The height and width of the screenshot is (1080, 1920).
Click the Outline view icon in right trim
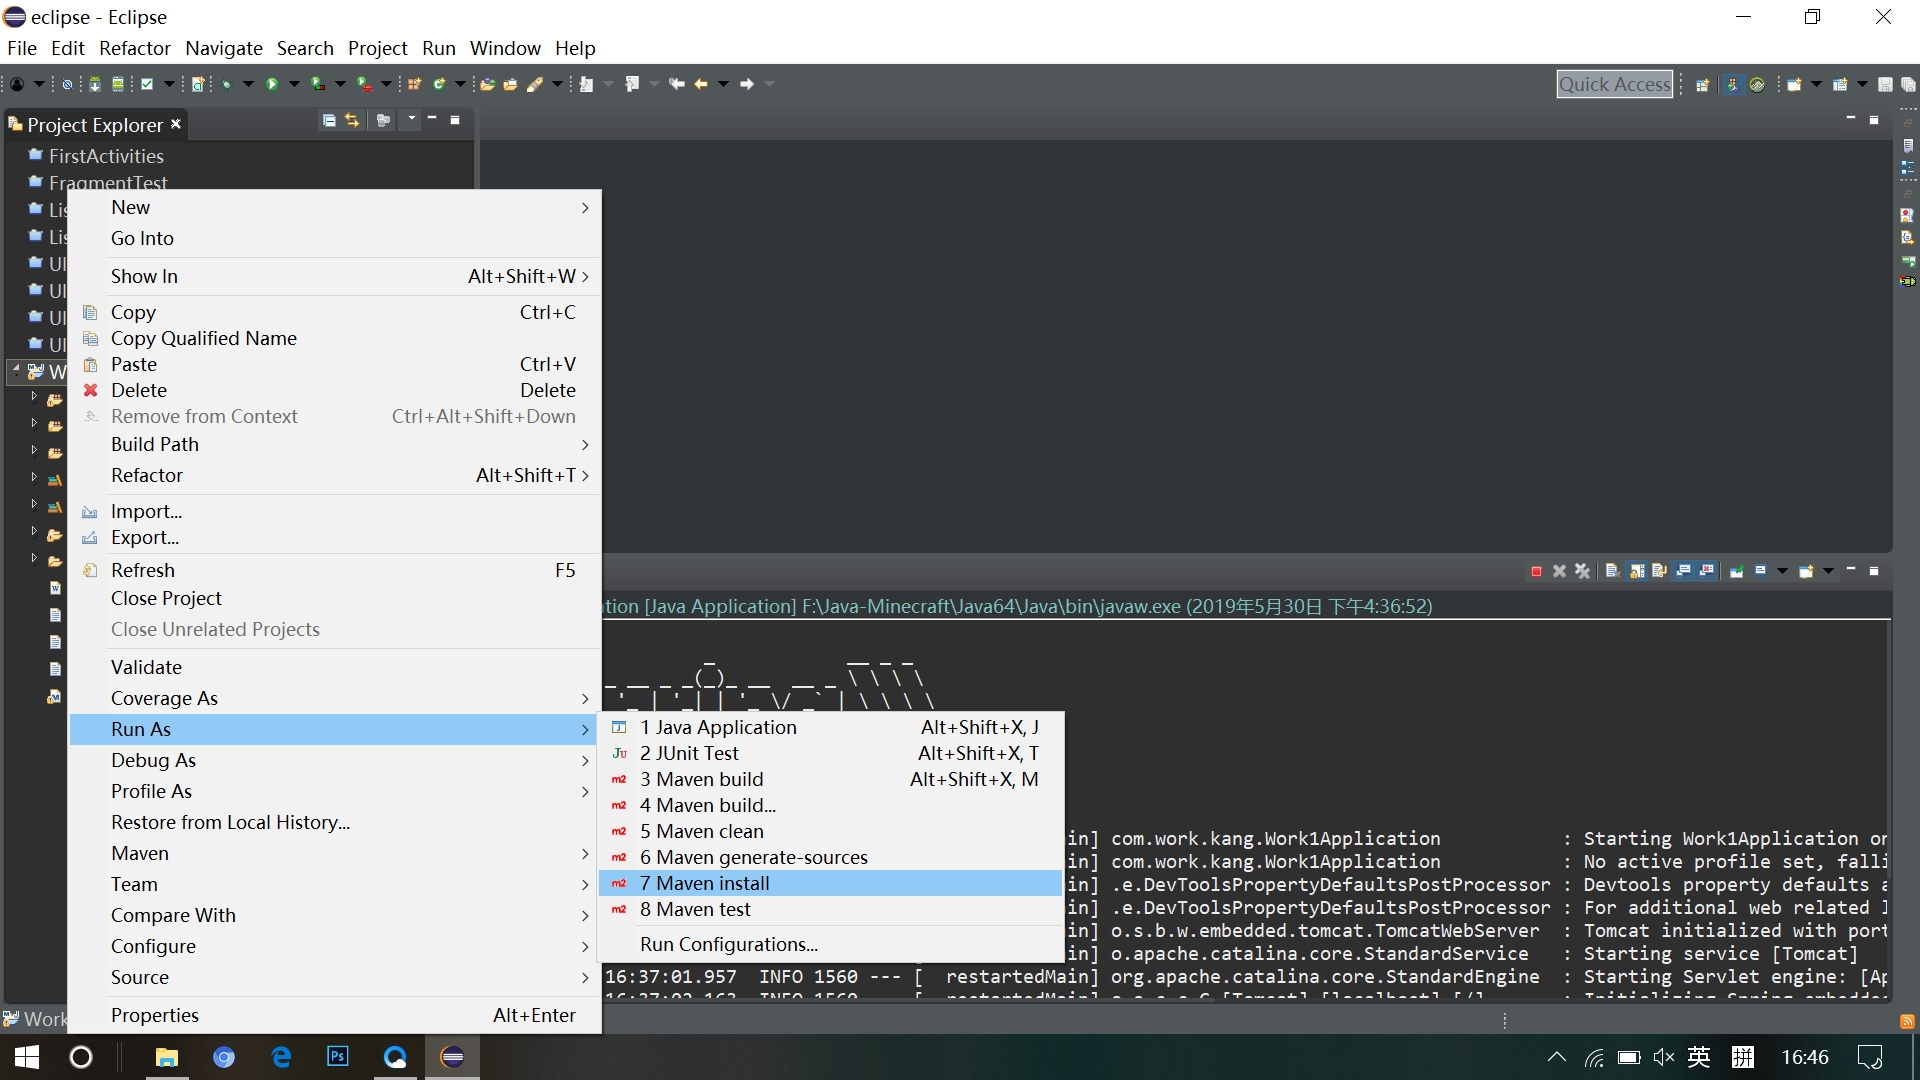(x=1907, y=169)
